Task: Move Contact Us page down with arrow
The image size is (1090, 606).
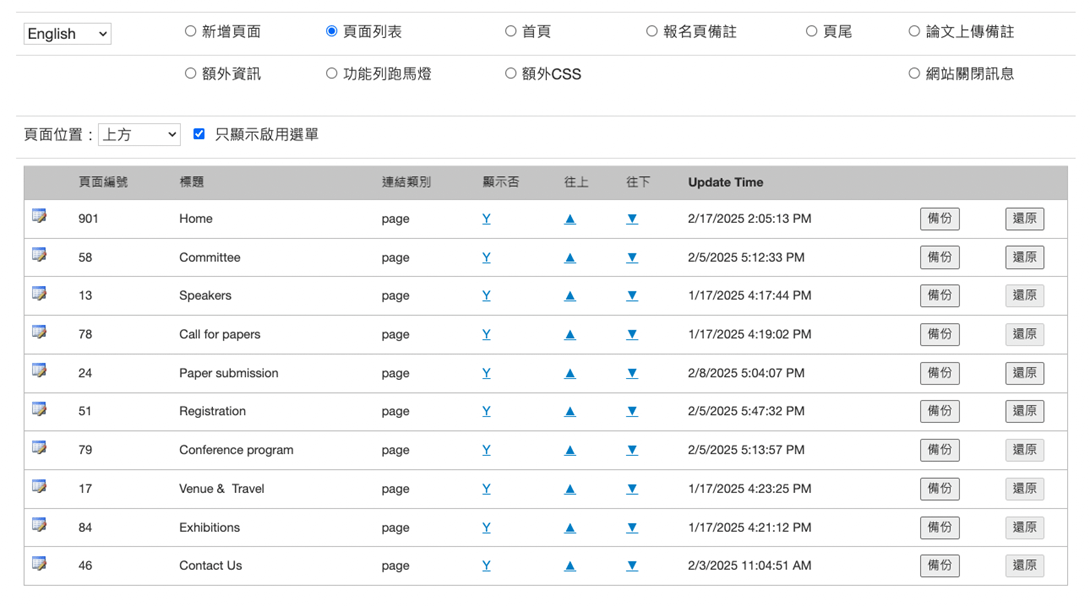Action: click(632, 566)
